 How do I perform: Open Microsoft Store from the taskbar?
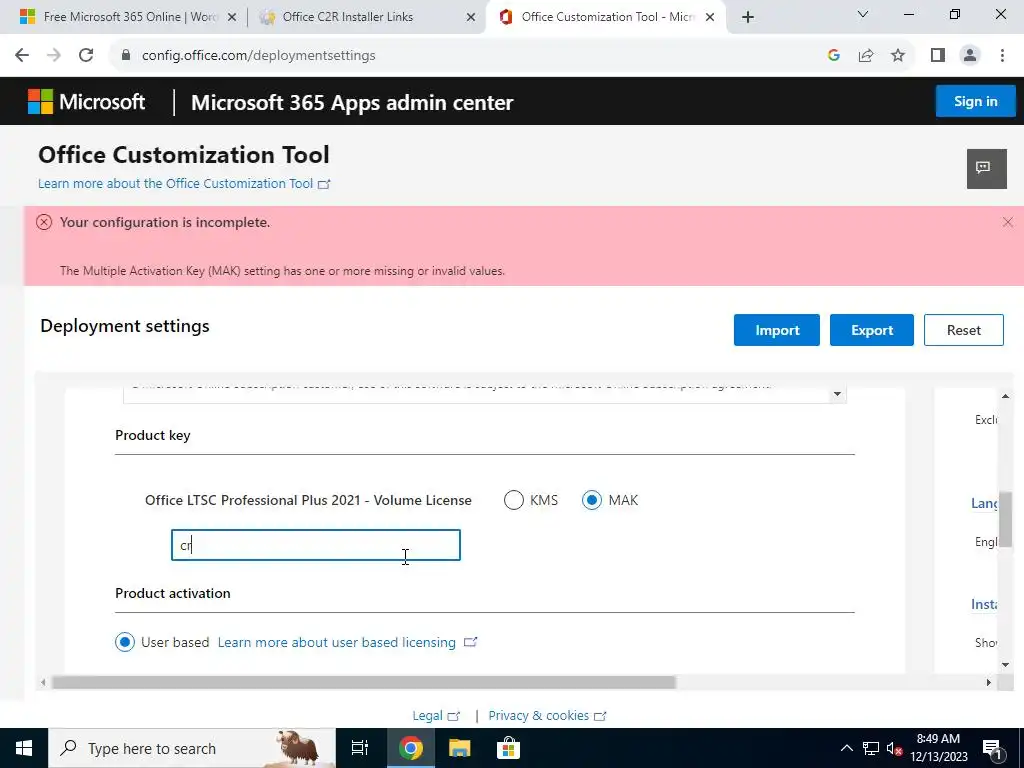click(x=508, y=748)
